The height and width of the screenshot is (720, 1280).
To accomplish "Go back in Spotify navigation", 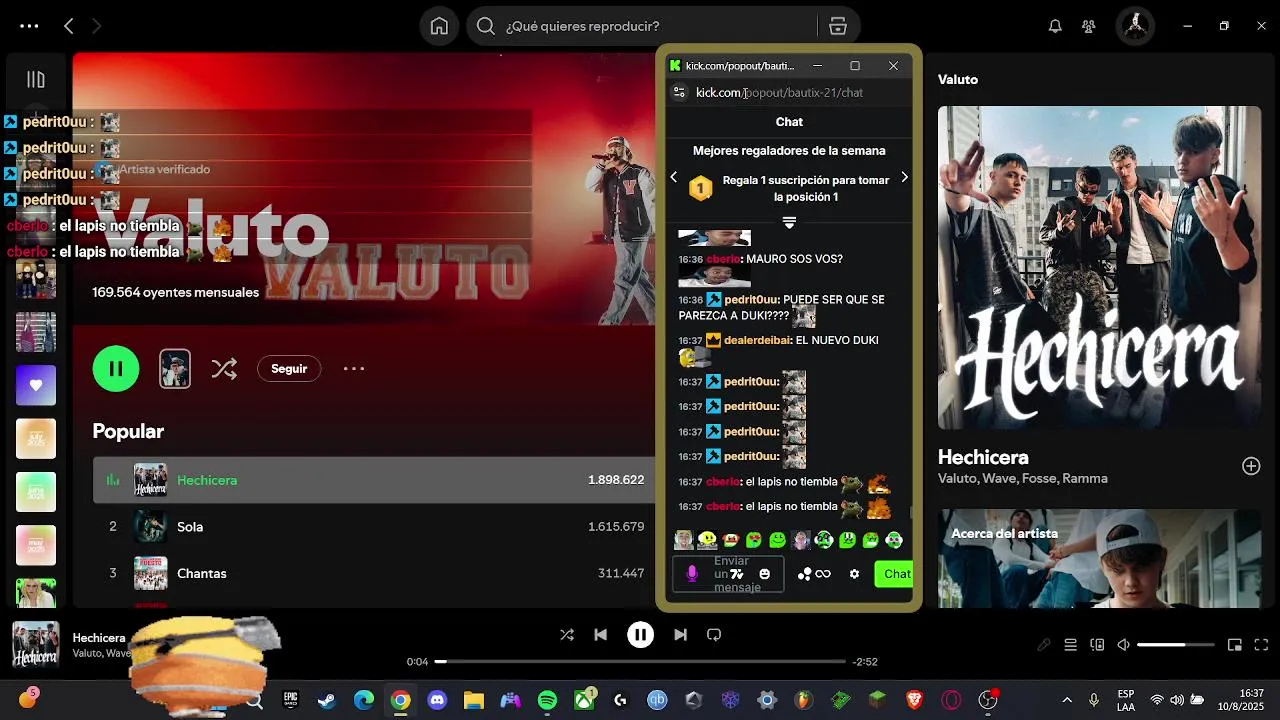I will (x=68, y=26).
